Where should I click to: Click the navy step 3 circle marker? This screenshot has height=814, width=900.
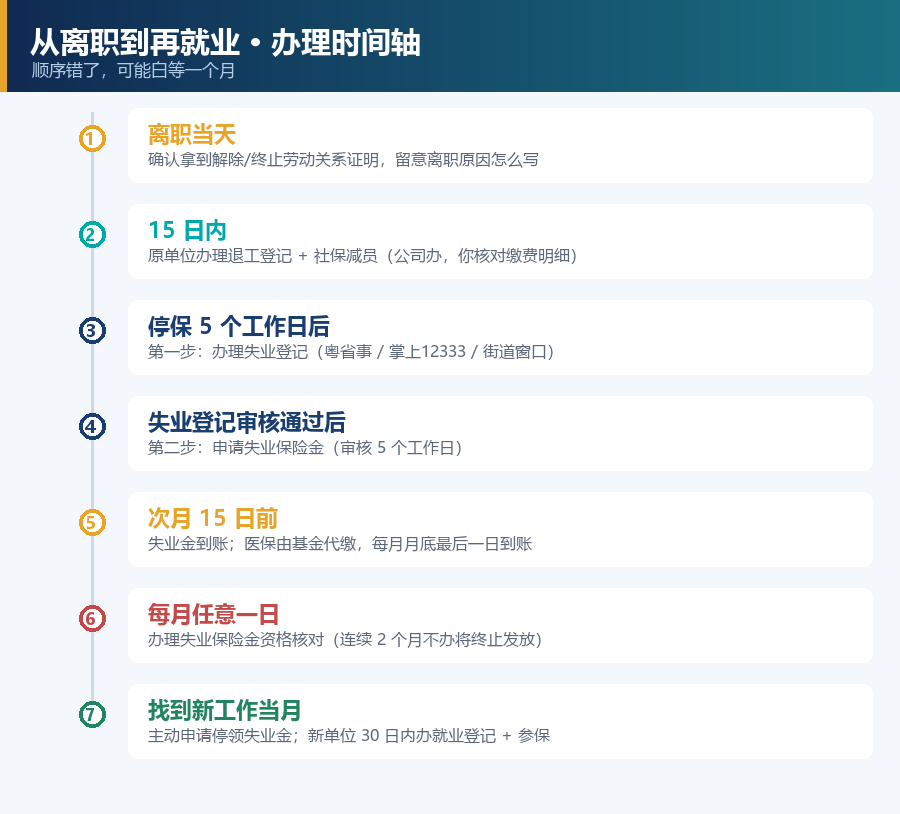click(92, 331)
